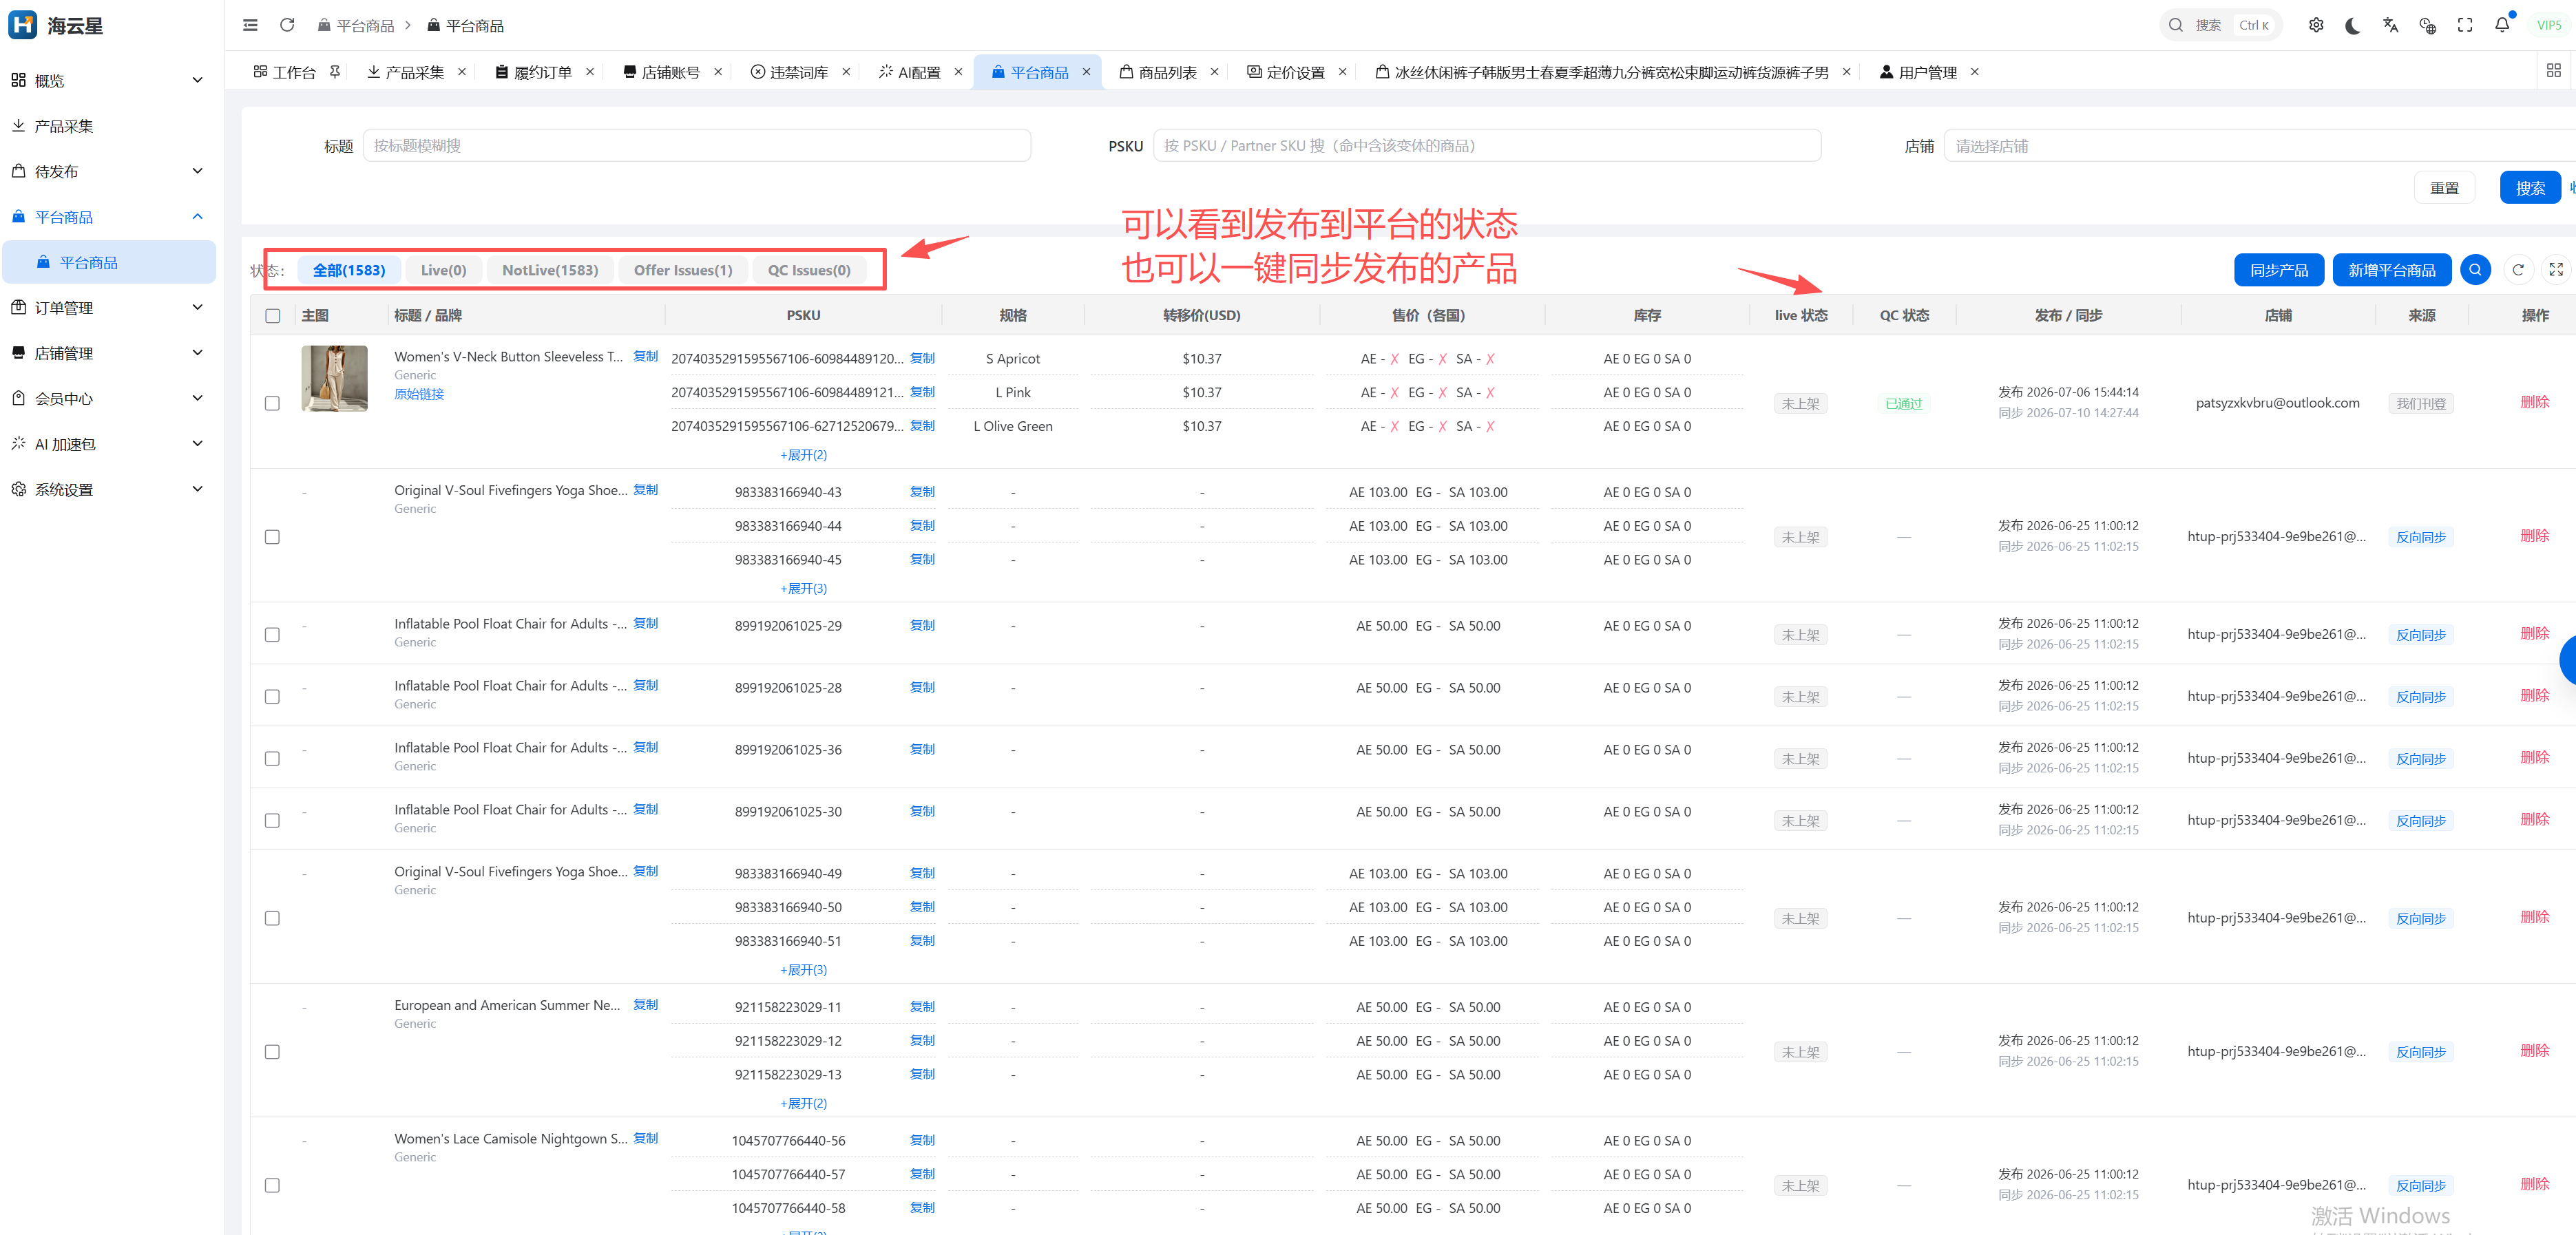Click the 海云星 logo icon
2576x1235 pixels.
(x=22, y=25)
